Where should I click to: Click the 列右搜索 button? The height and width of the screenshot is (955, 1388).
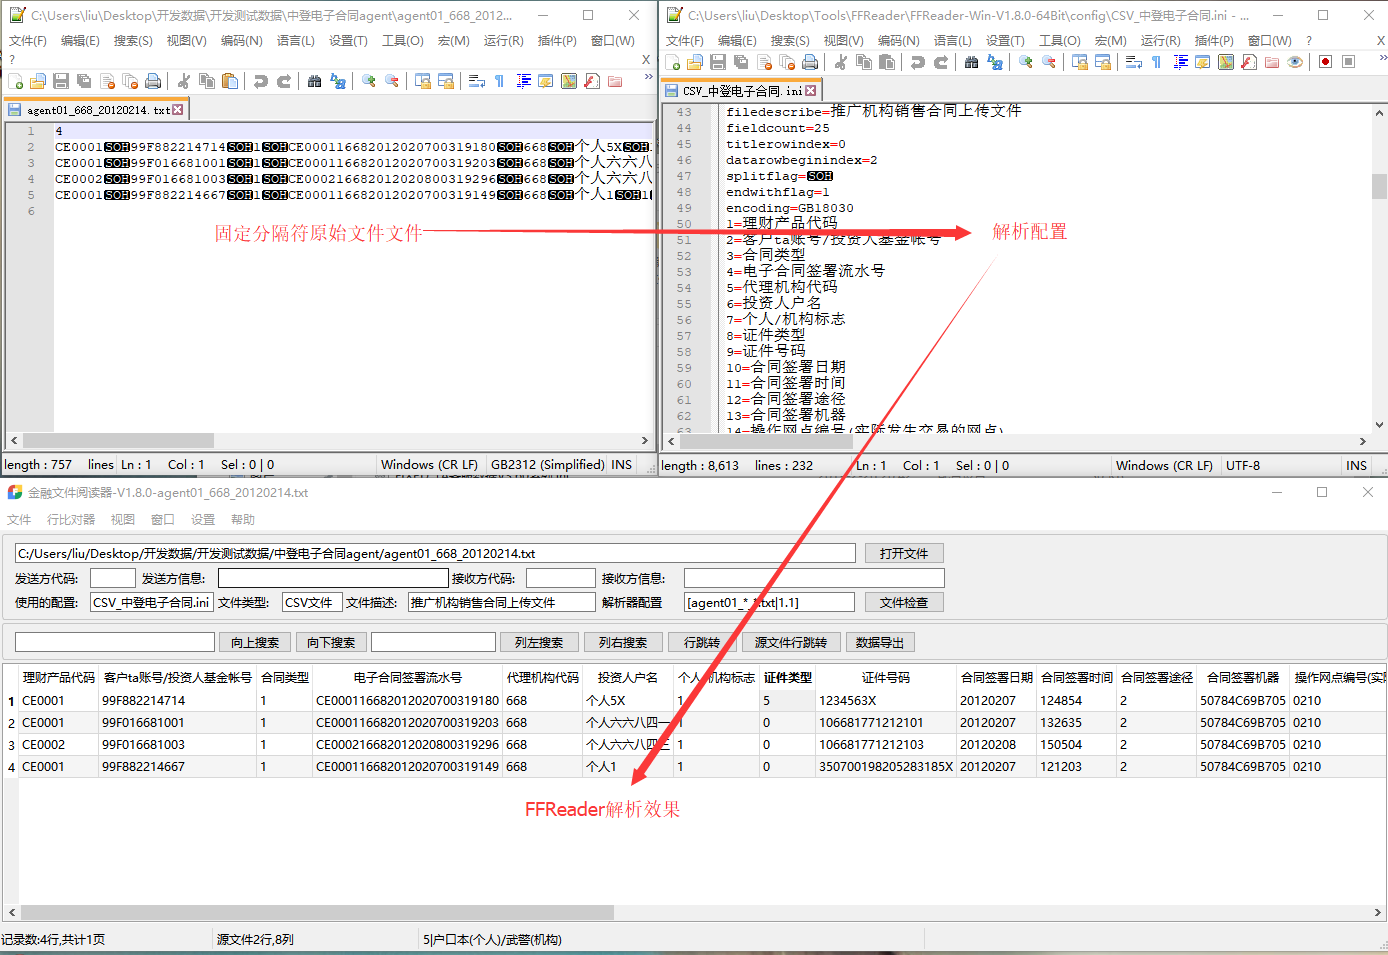[x=623, y=642]
